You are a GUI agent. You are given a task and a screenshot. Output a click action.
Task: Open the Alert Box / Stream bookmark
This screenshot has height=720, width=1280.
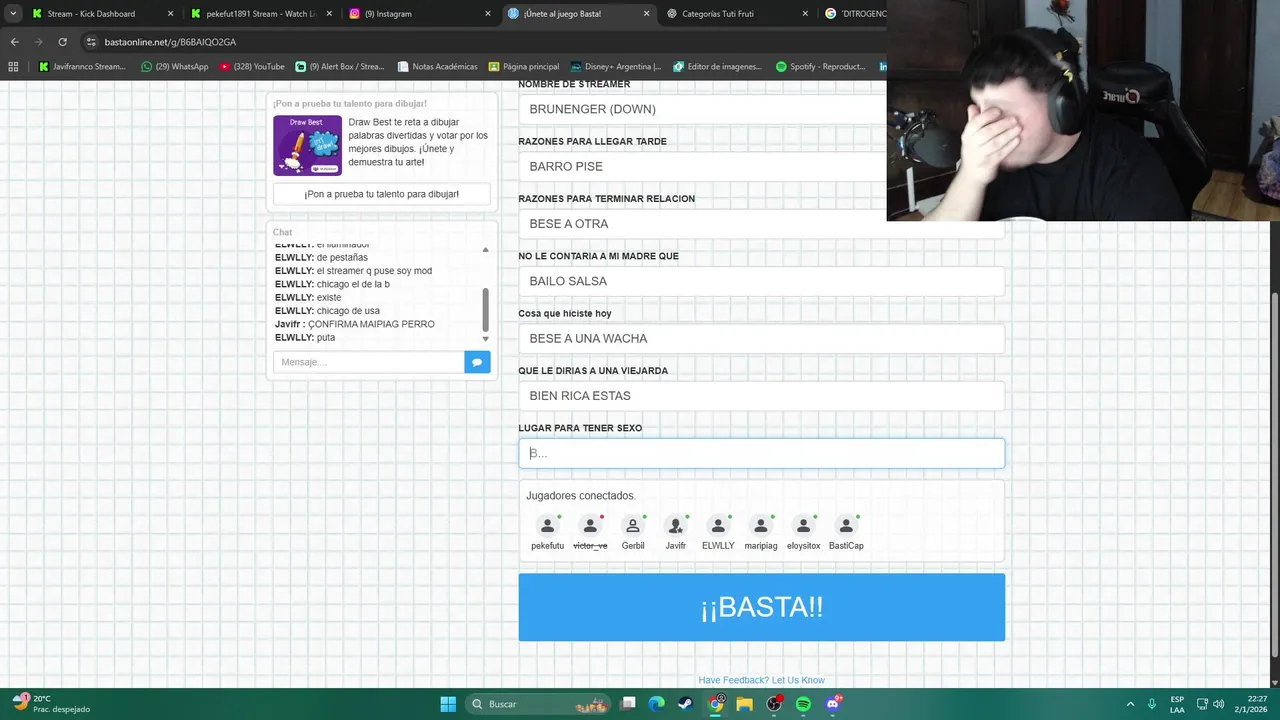pos(340,67)
